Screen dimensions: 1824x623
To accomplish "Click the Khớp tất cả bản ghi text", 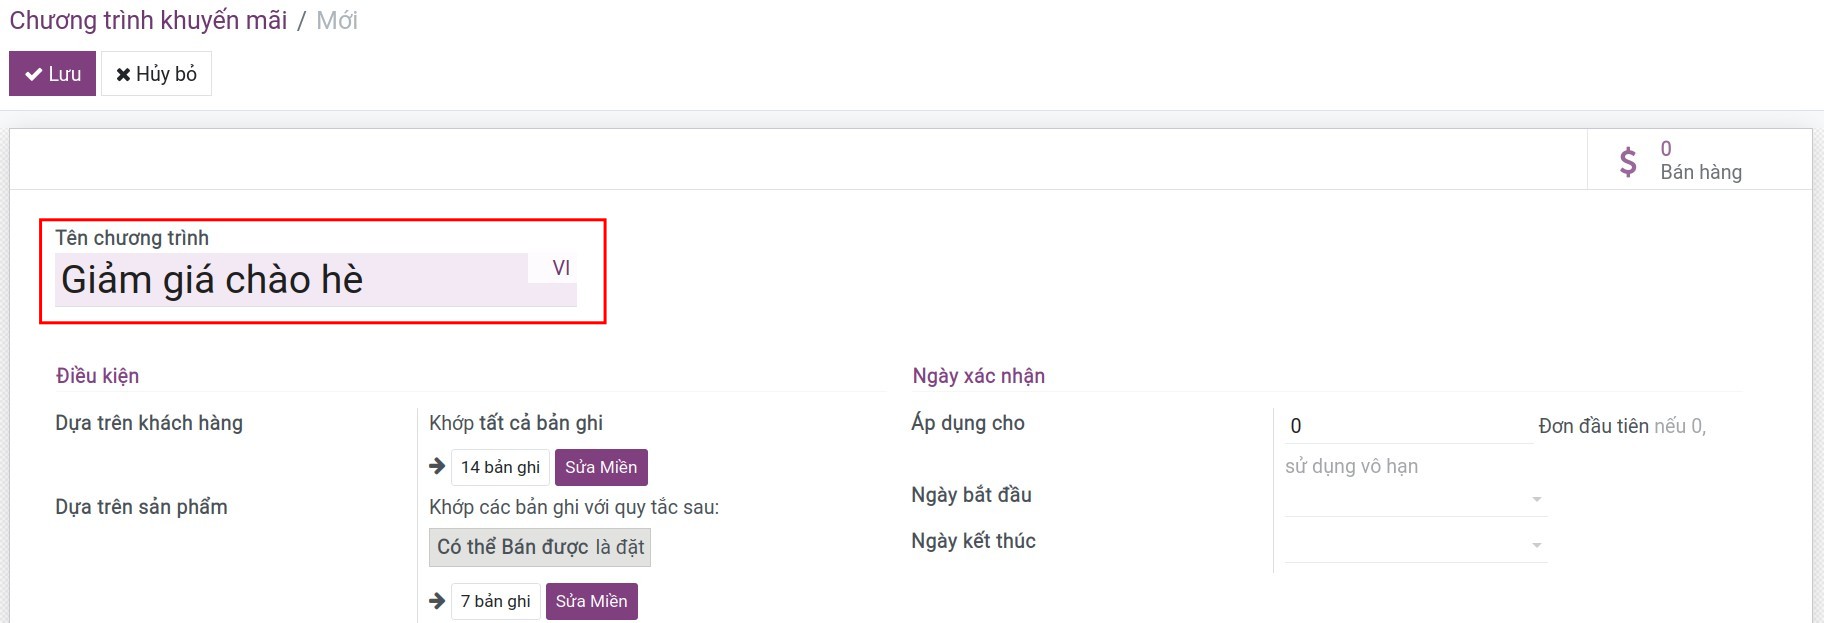I will [x=516, y=422].
